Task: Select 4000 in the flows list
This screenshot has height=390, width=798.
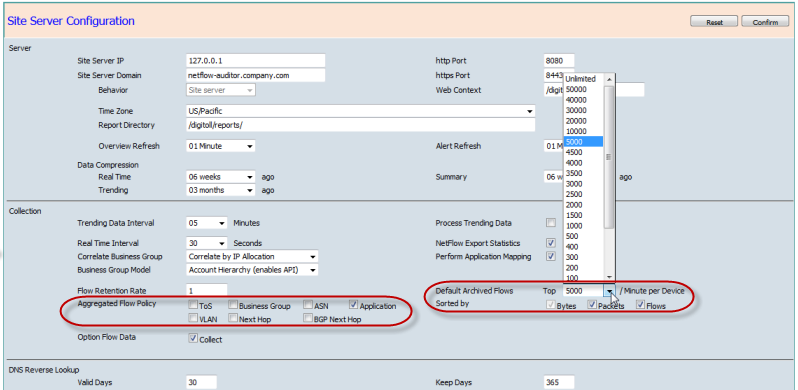Action: 584,162
